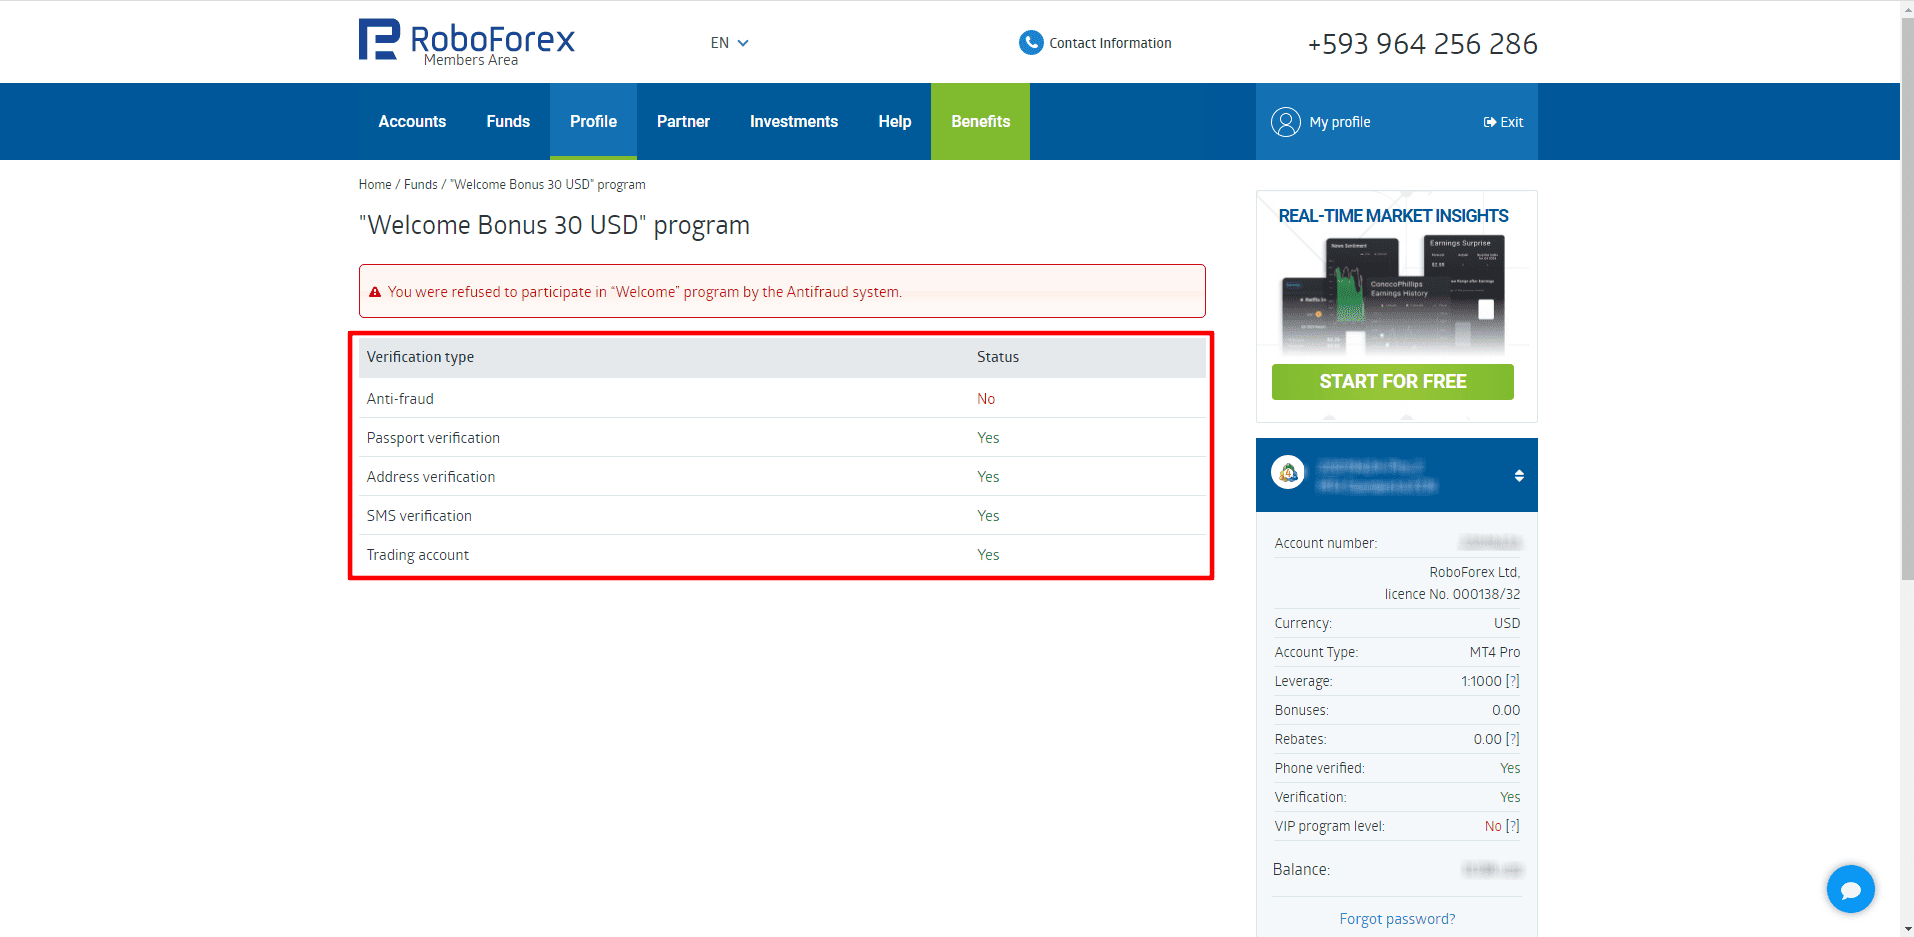Screen dimensions: 1914x937
Task: Click the Leverage value 1:1000
Action: (x=1481, y=681)
